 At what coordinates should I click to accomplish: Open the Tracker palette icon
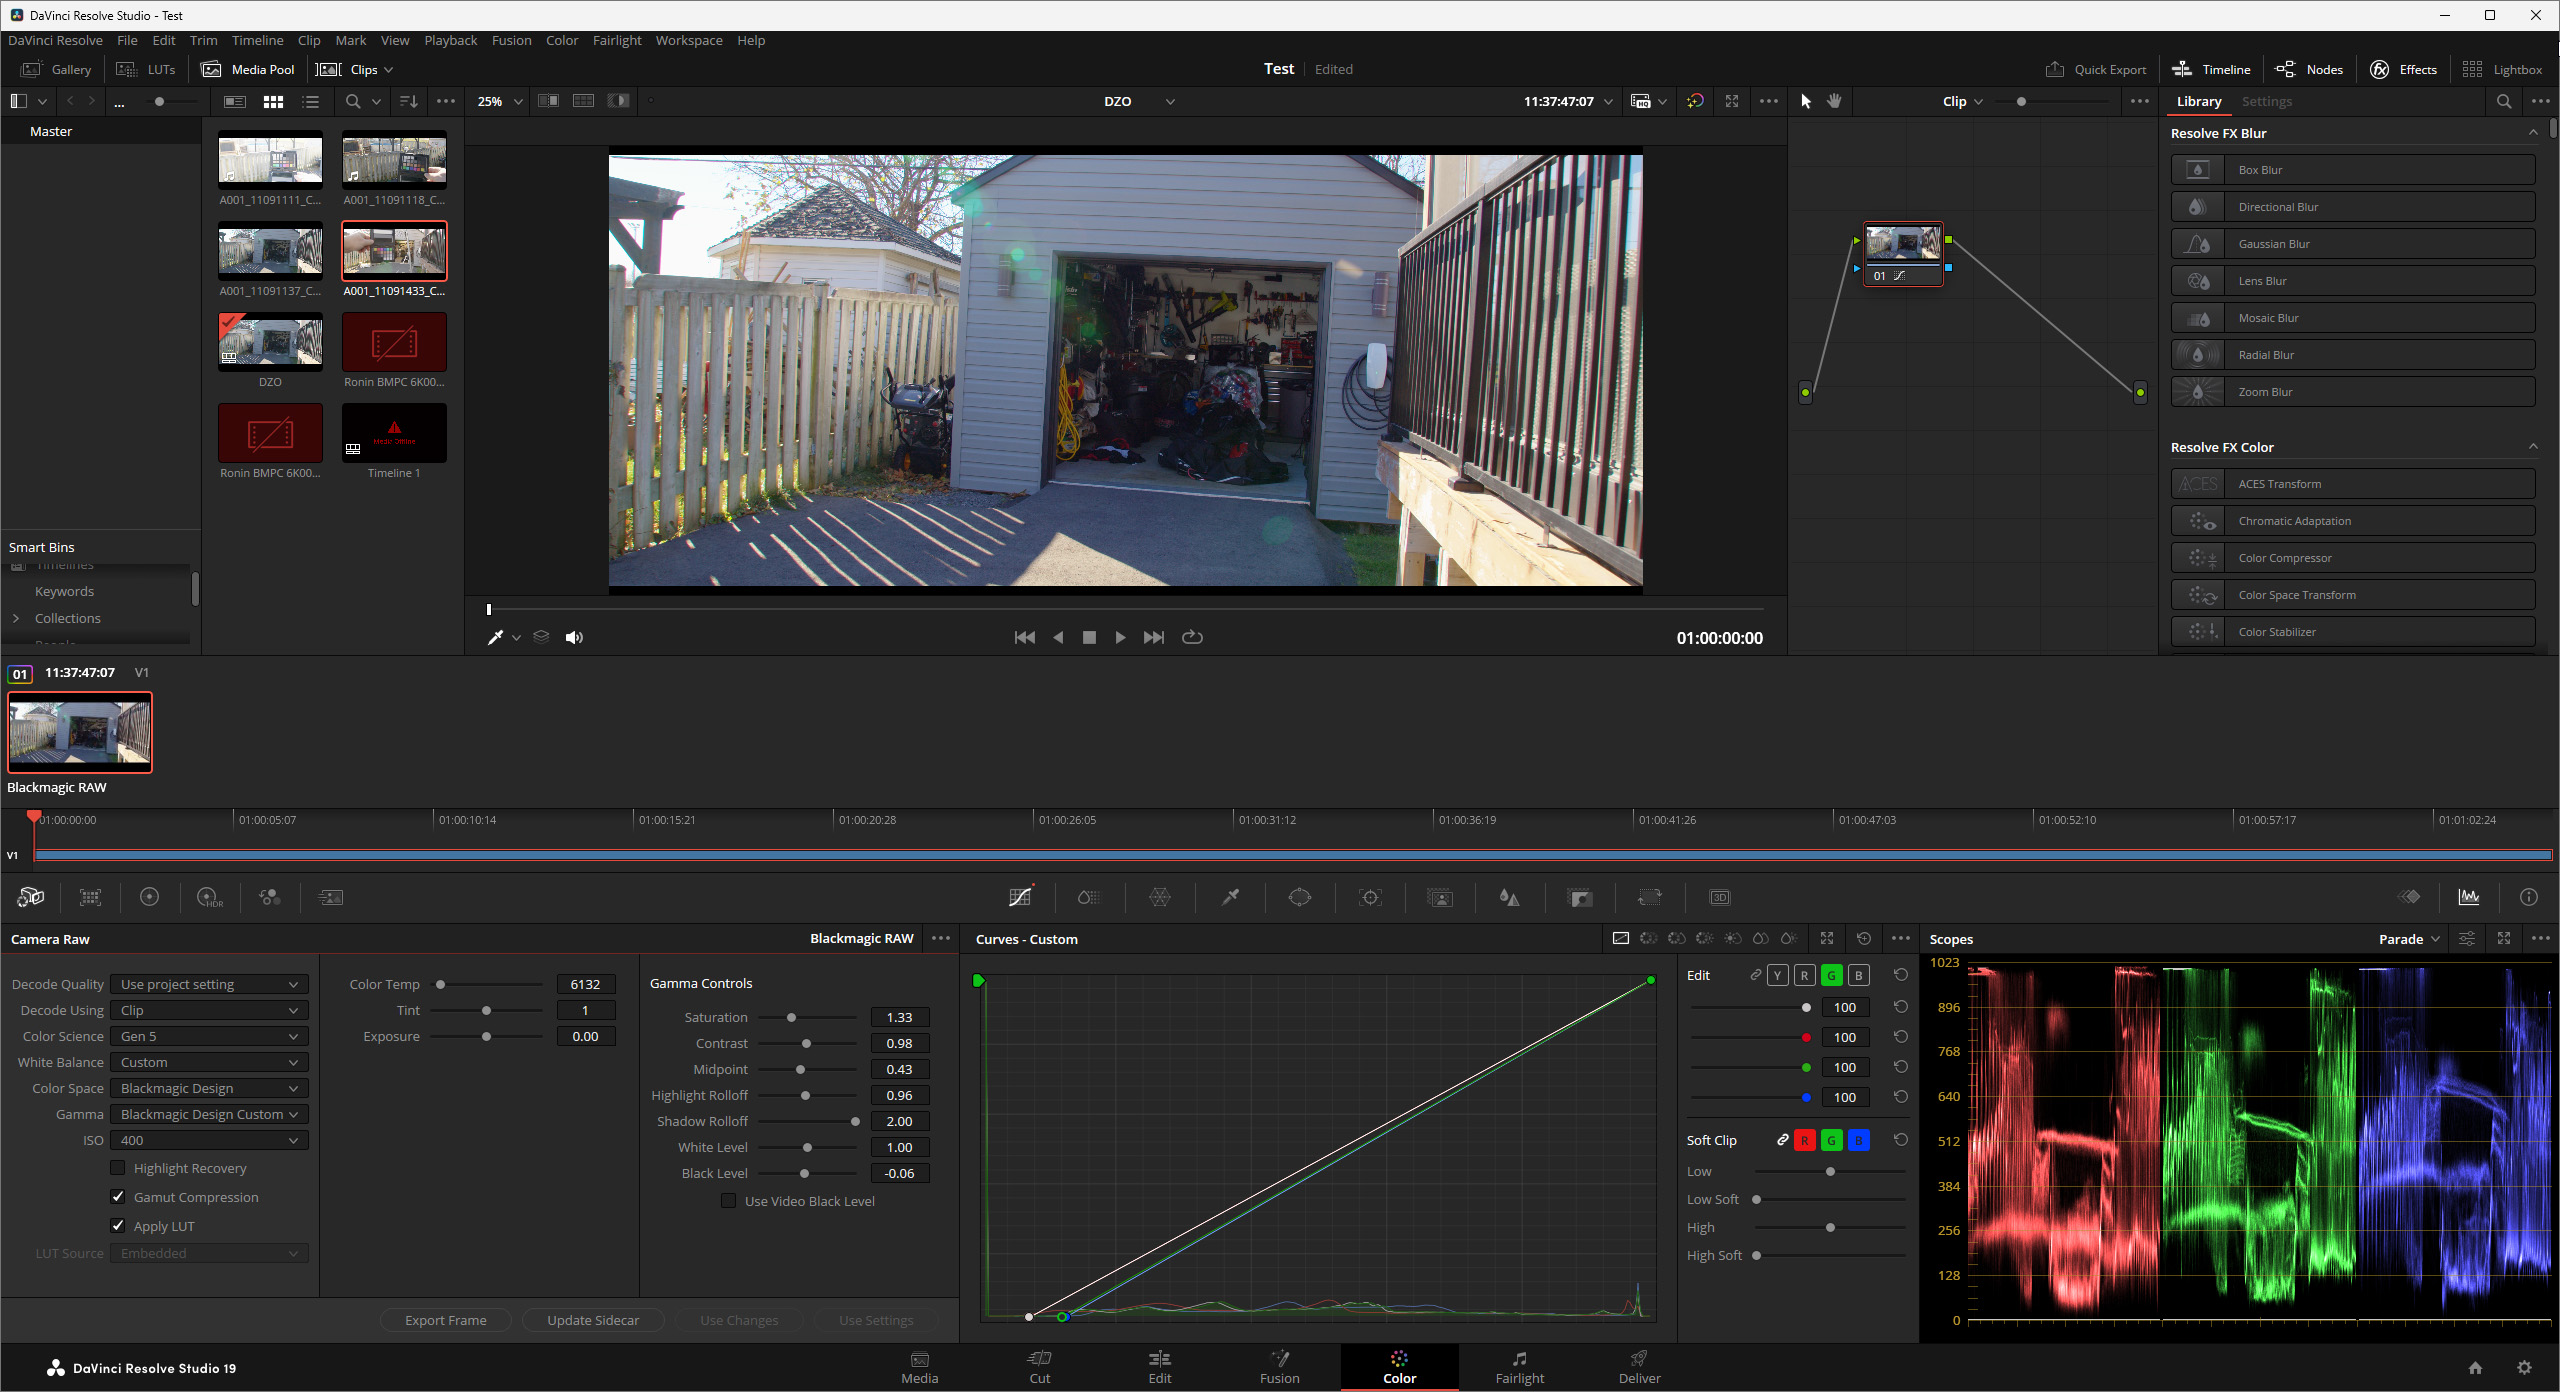tap(1370, 897)
